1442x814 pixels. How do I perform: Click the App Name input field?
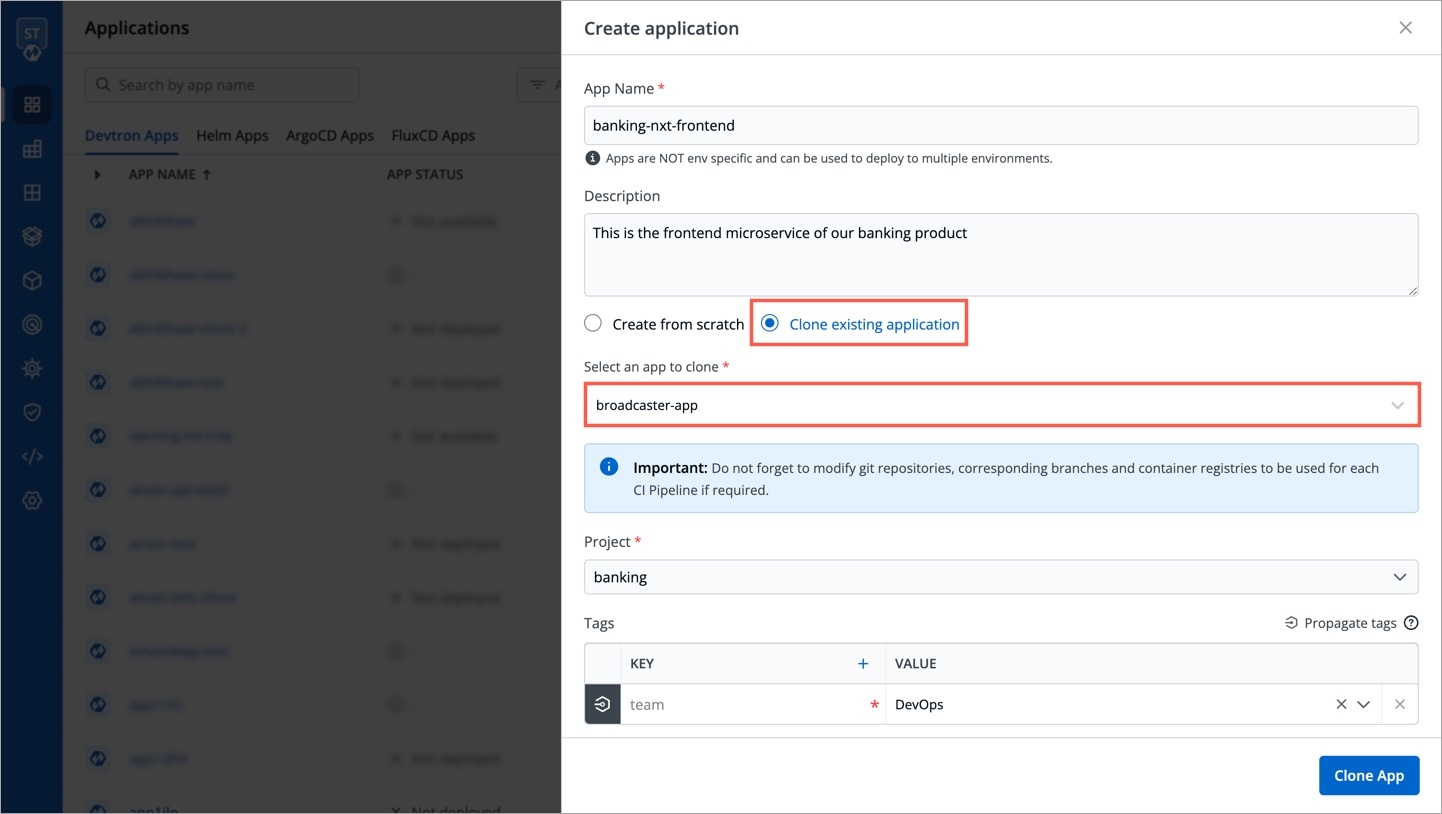pos(1000,126)
